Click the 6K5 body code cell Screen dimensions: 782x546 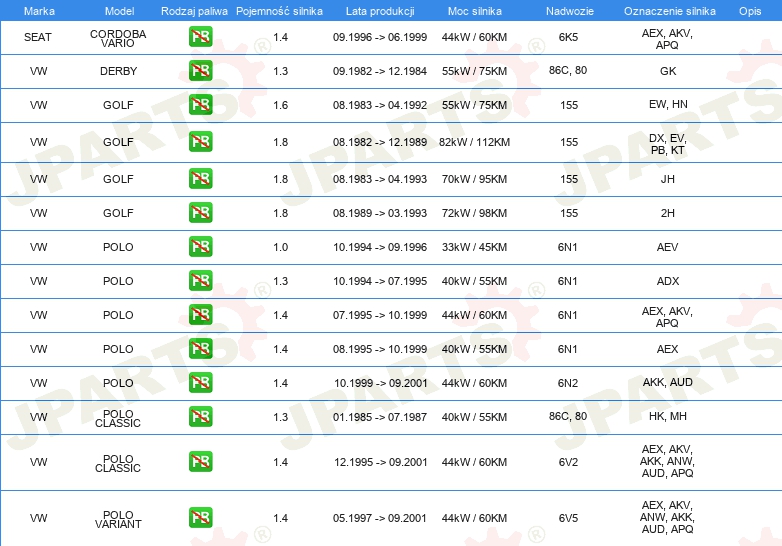point(568,37)
